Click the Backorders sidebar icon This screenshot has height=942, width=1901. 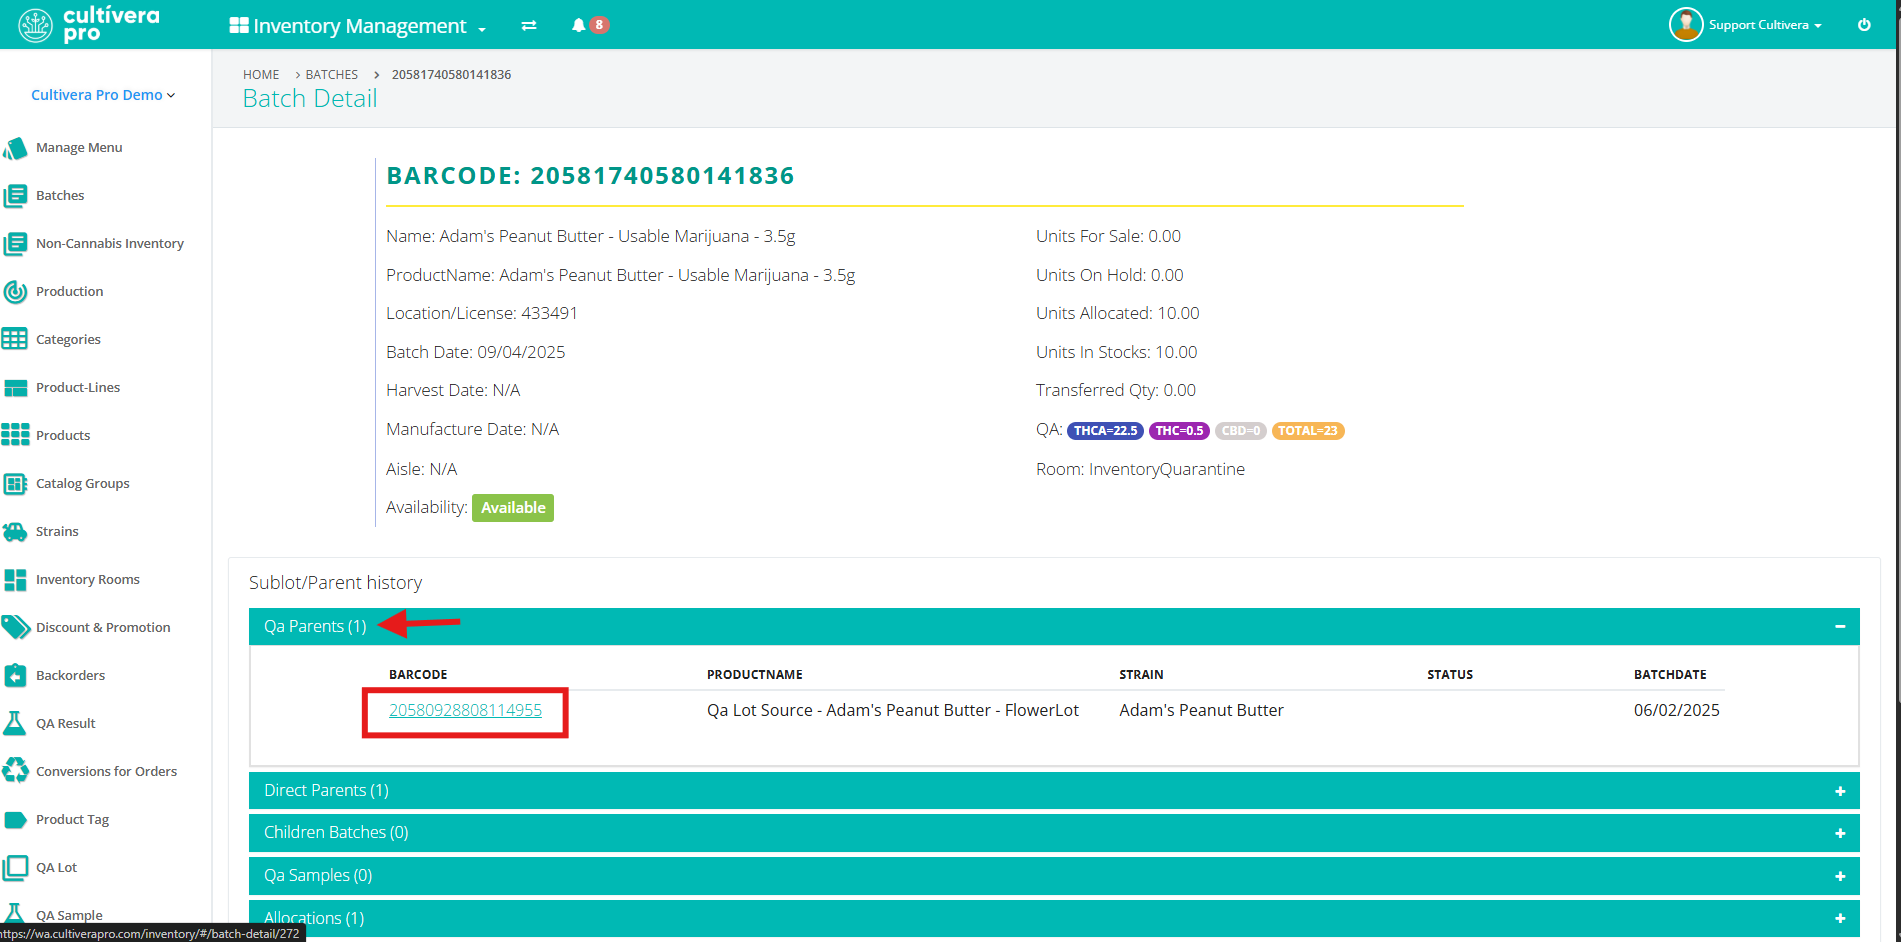coord(15,676)
